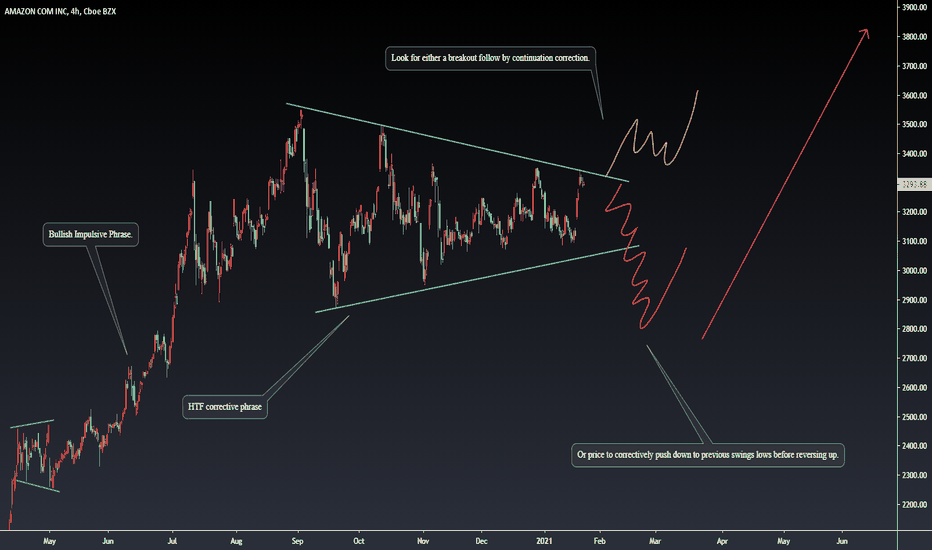This screenshot has width=932, height=550.
Task: Click the 2700.00 price axis label
Action: 915,358
